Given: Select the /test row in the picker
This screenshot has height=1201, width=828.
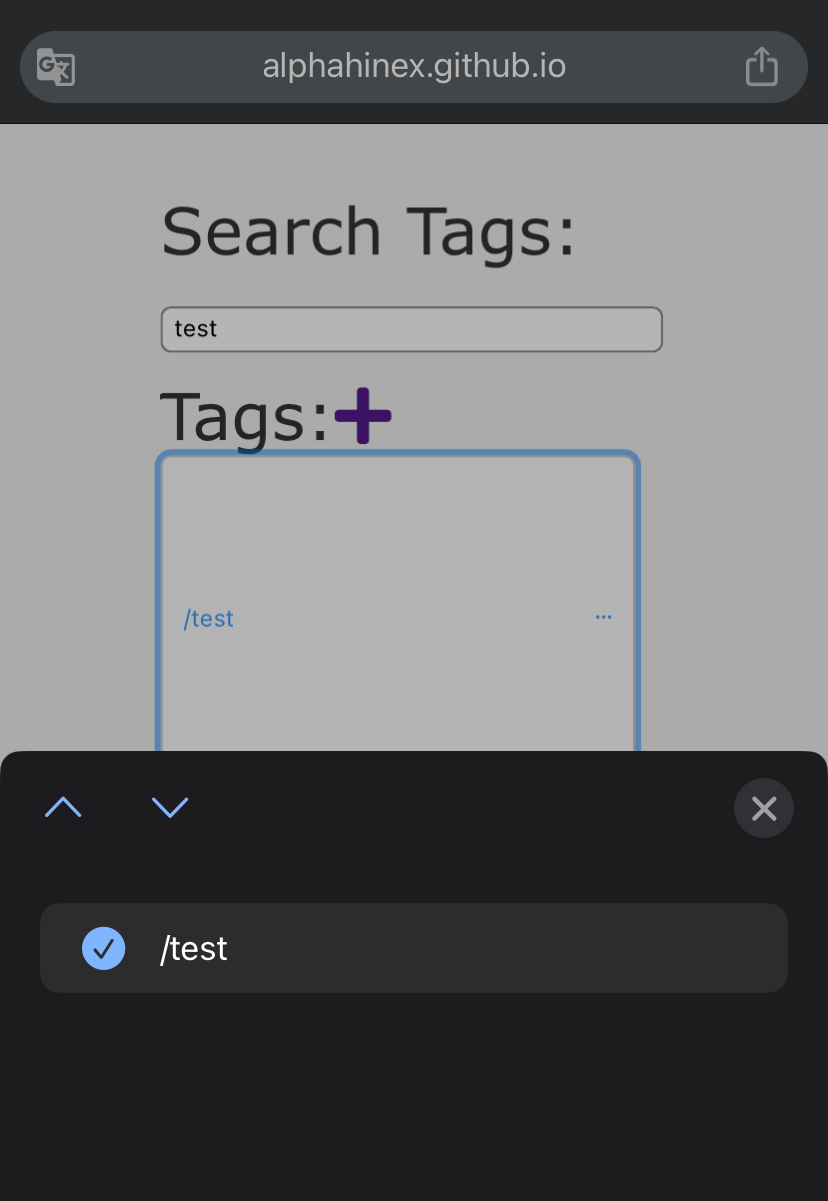Looking at the screenshot, I should point(414,948).
